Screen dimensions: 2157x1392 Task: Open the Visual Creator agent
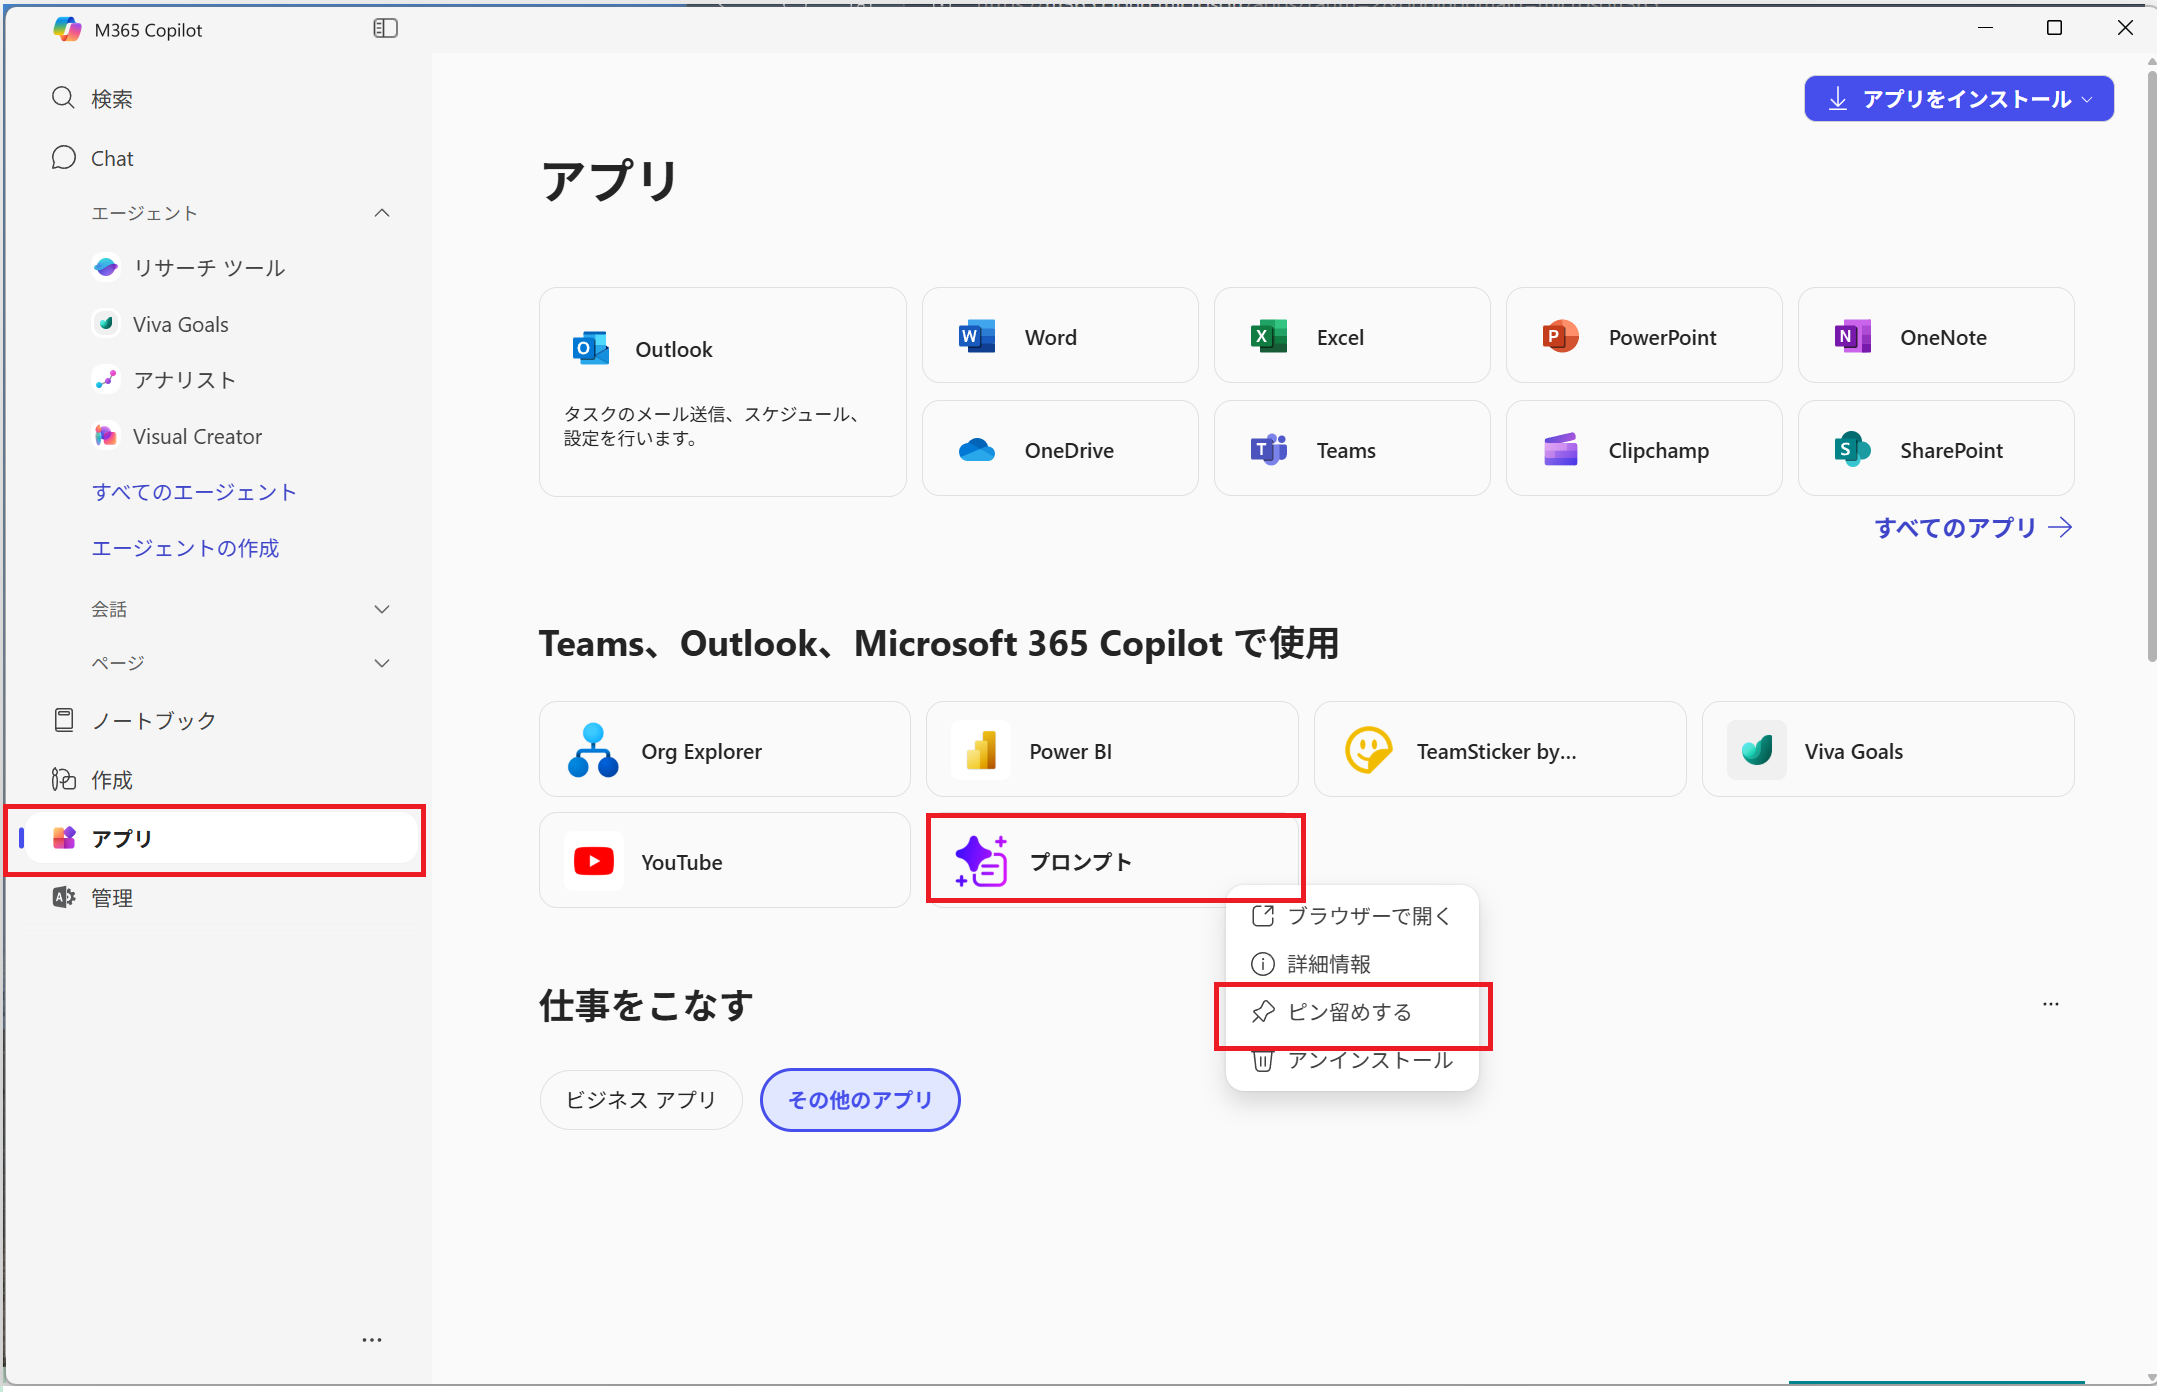[196, 435]
